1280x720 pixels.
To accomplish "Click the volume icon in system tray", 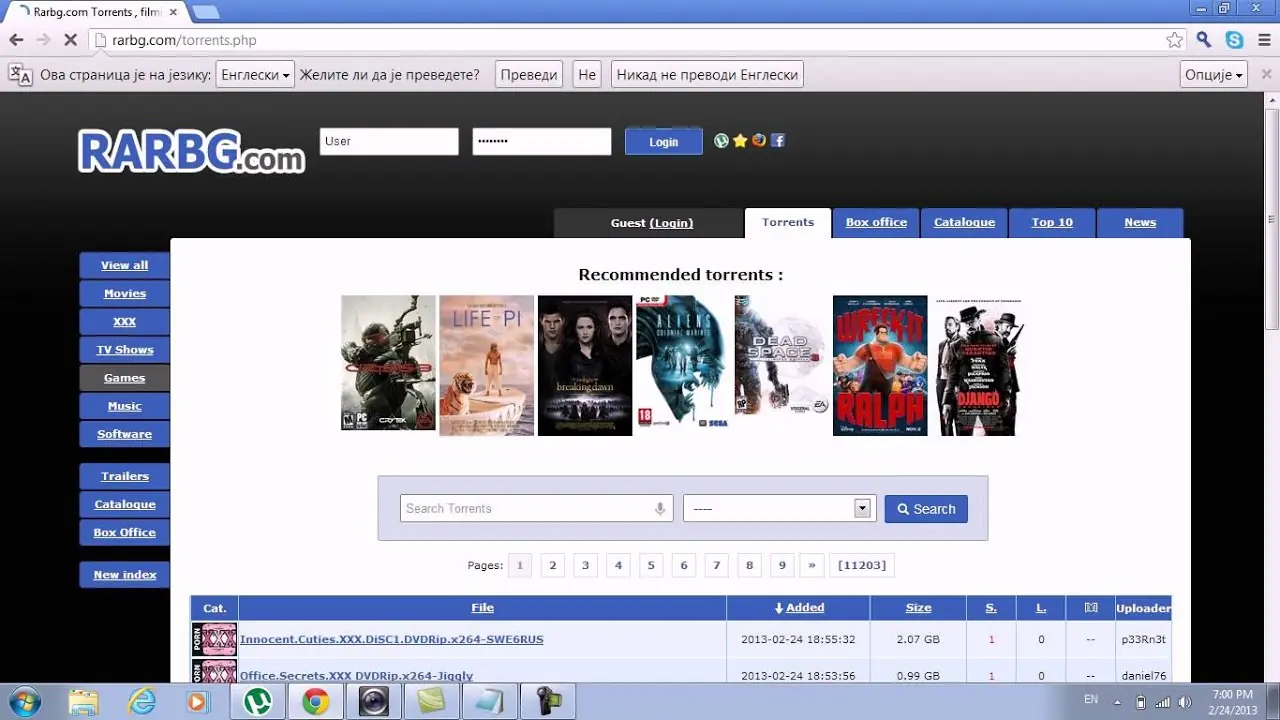I will coord(1185,701).
